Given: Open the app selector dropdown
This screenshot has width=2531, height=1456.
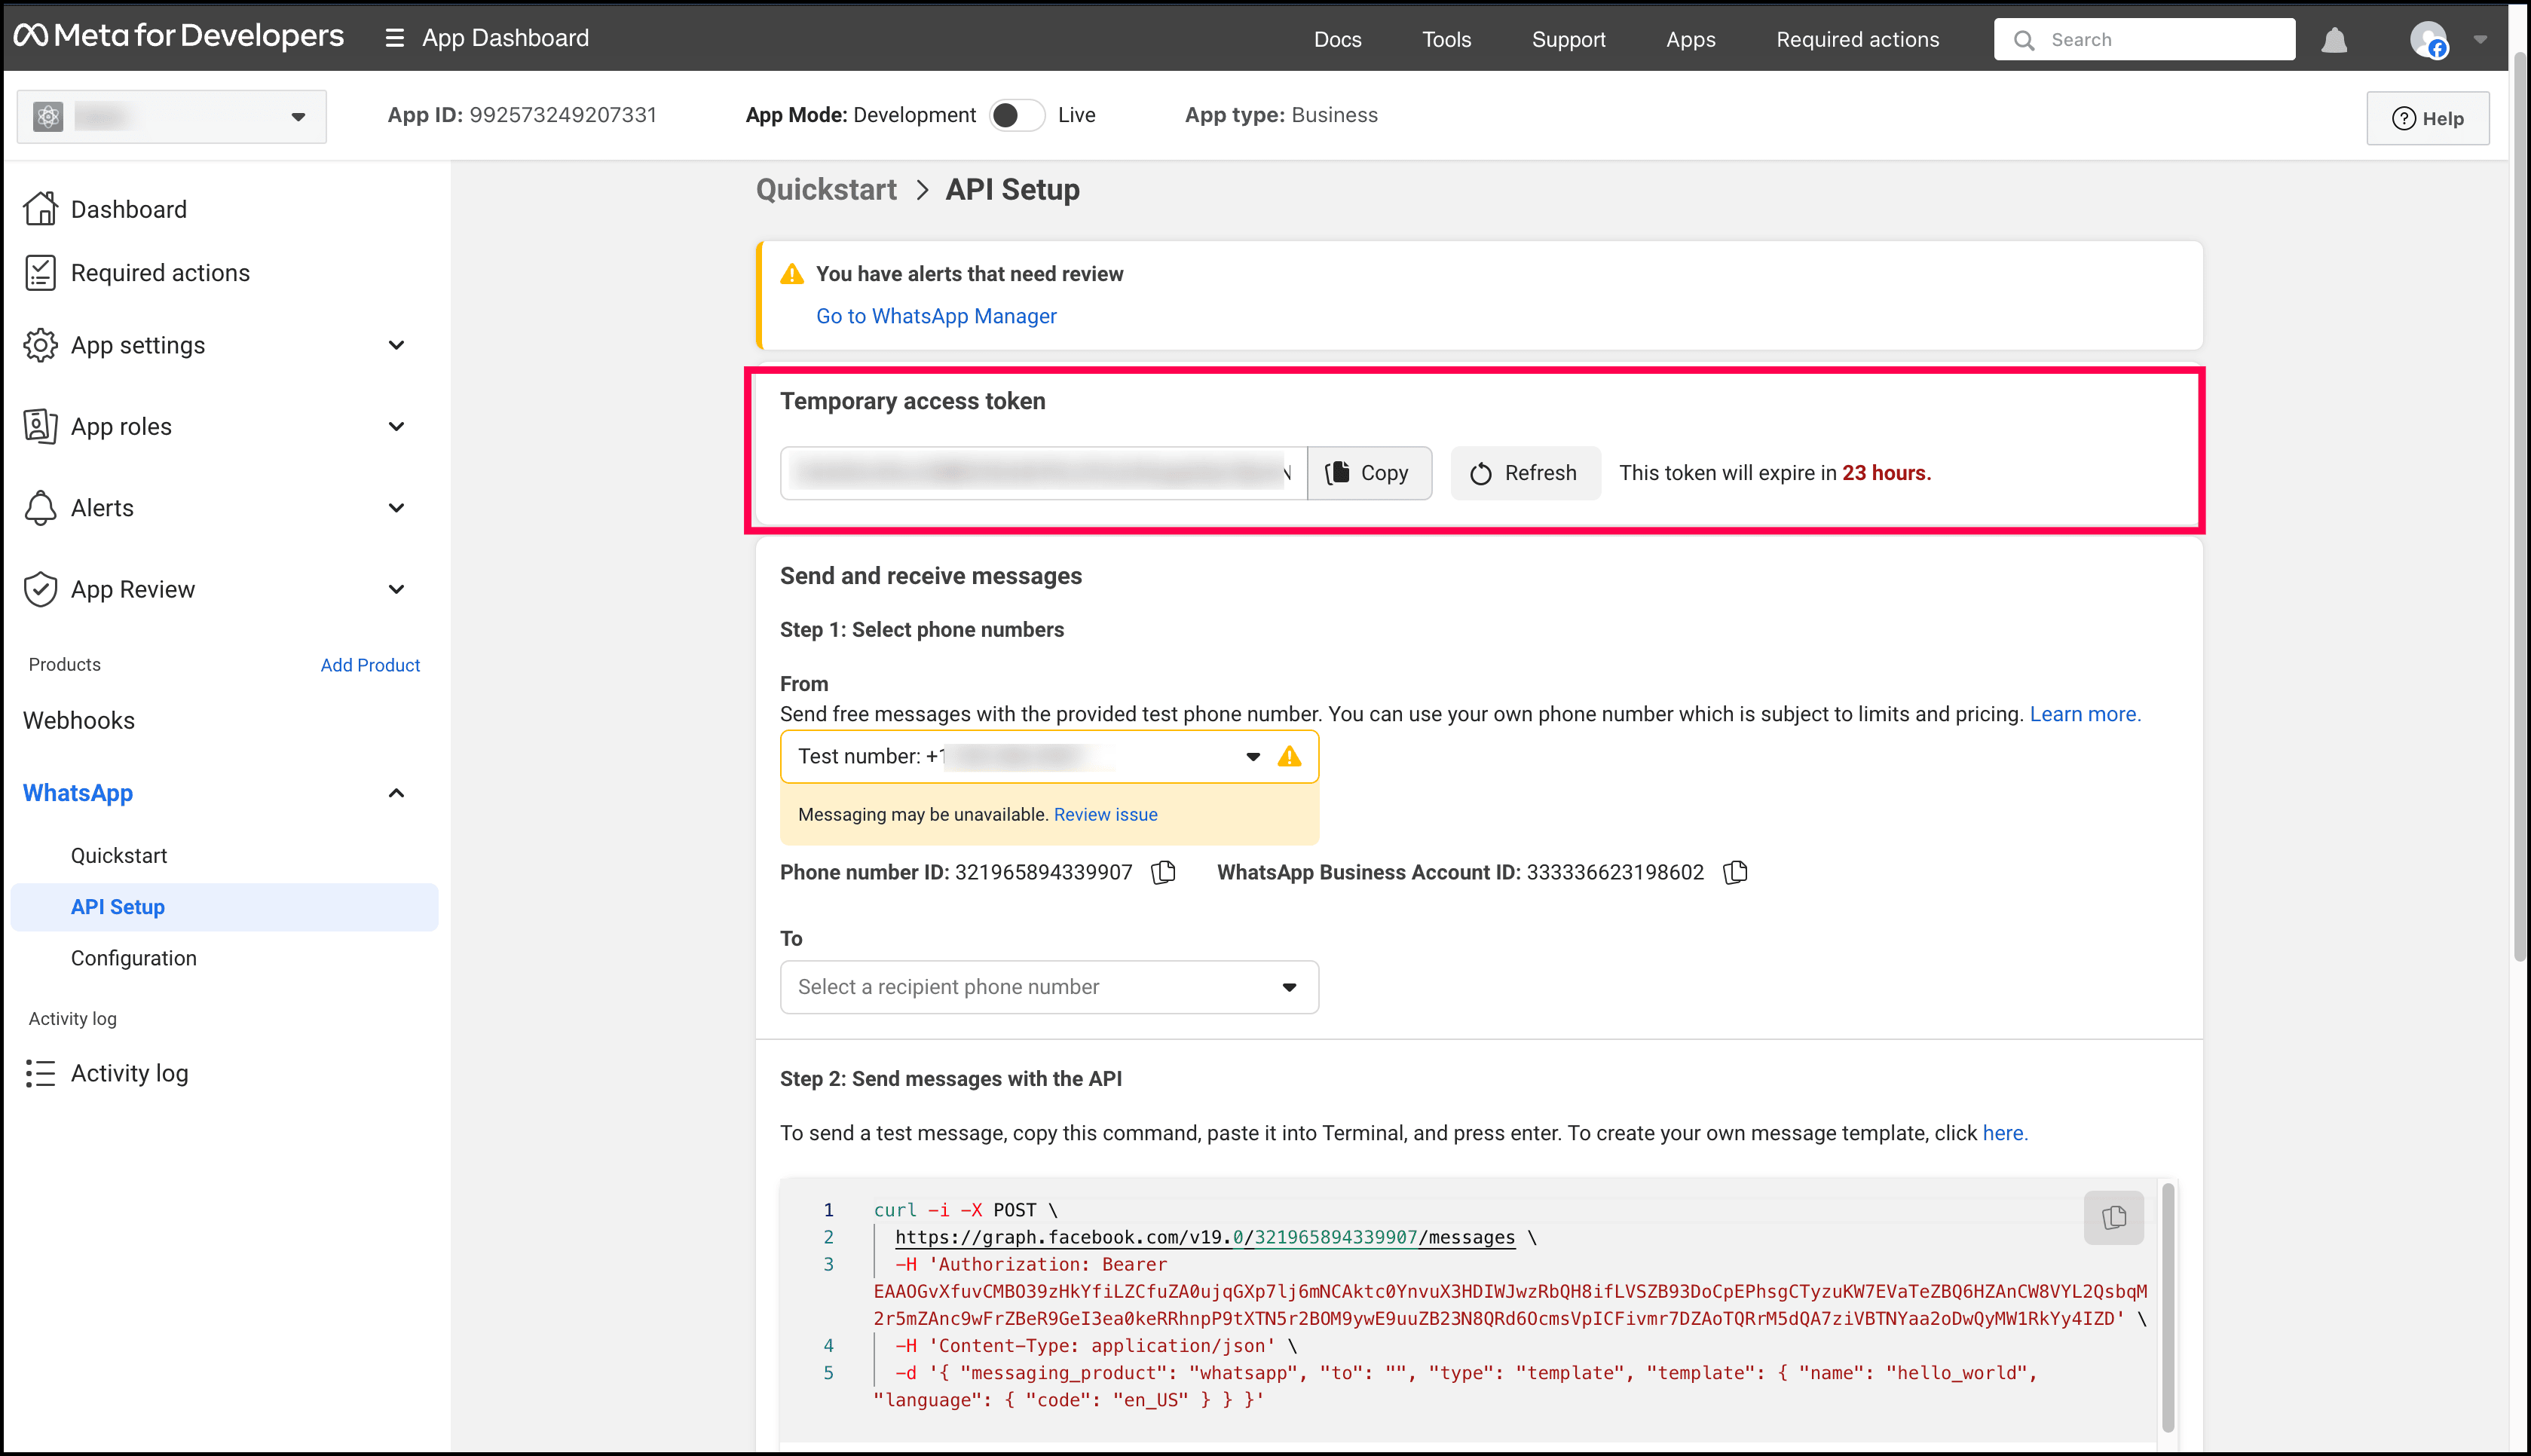Looking at the screenshot, I should click(172, 117).
